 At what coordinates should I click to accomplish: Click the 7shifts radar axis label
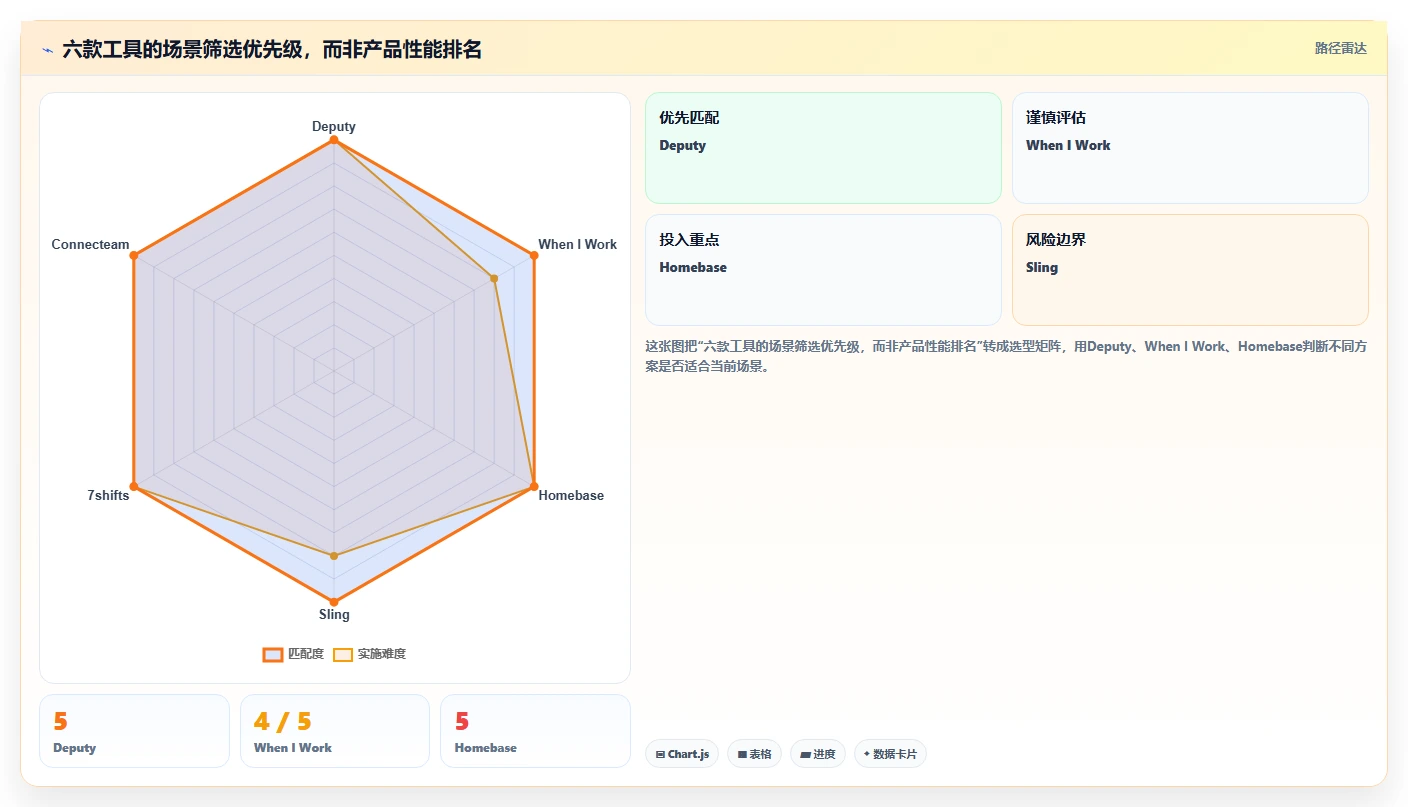pos(108,495)
